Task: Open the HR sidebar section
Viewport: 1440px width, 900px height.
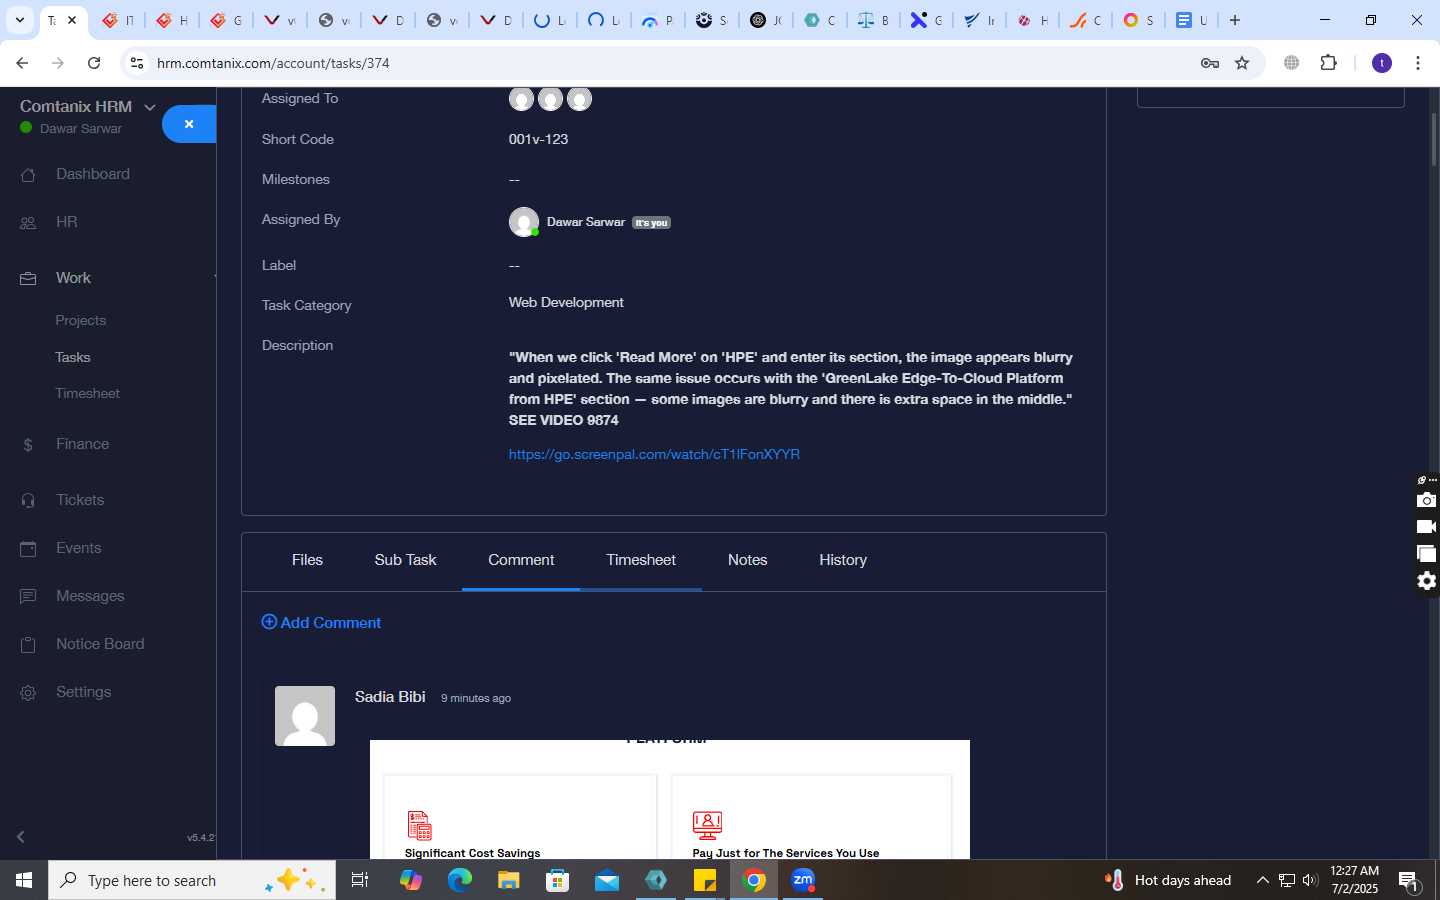Action: tap(66, 222)
